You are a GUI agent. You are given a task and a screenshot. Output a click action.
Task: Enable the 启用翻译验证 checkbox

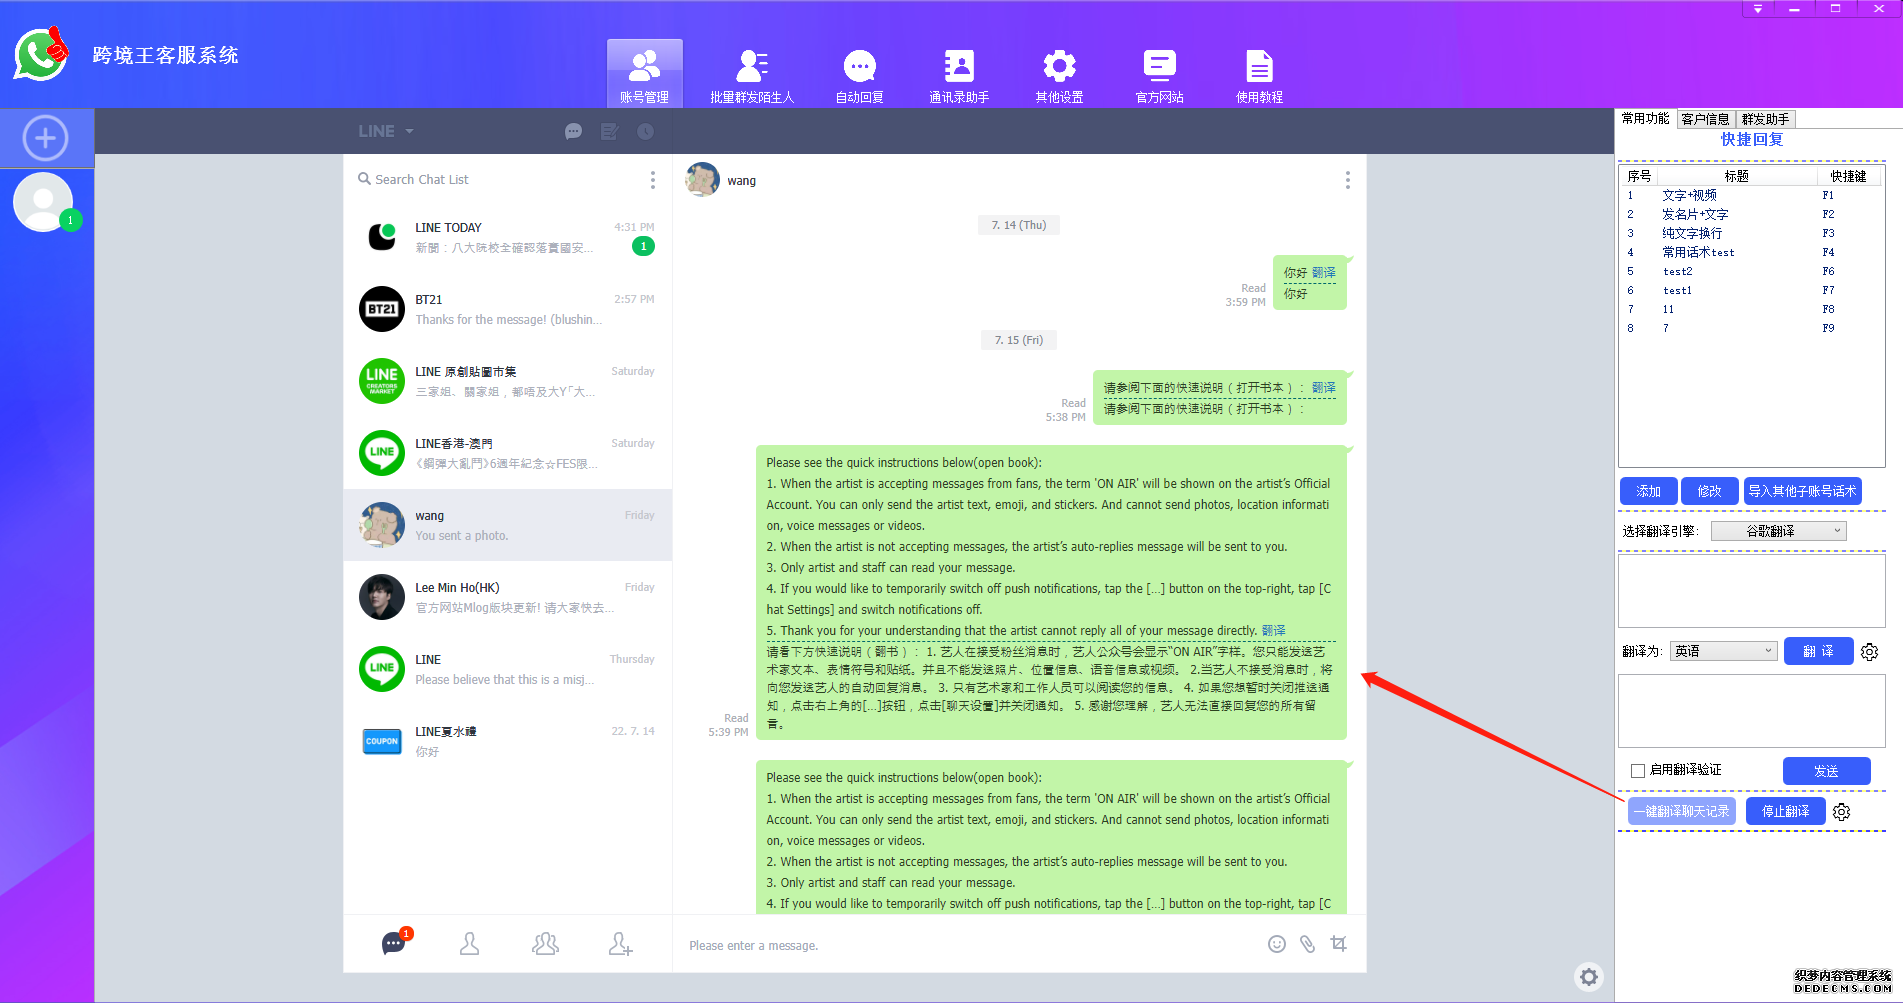click(x=1638, y=771)
